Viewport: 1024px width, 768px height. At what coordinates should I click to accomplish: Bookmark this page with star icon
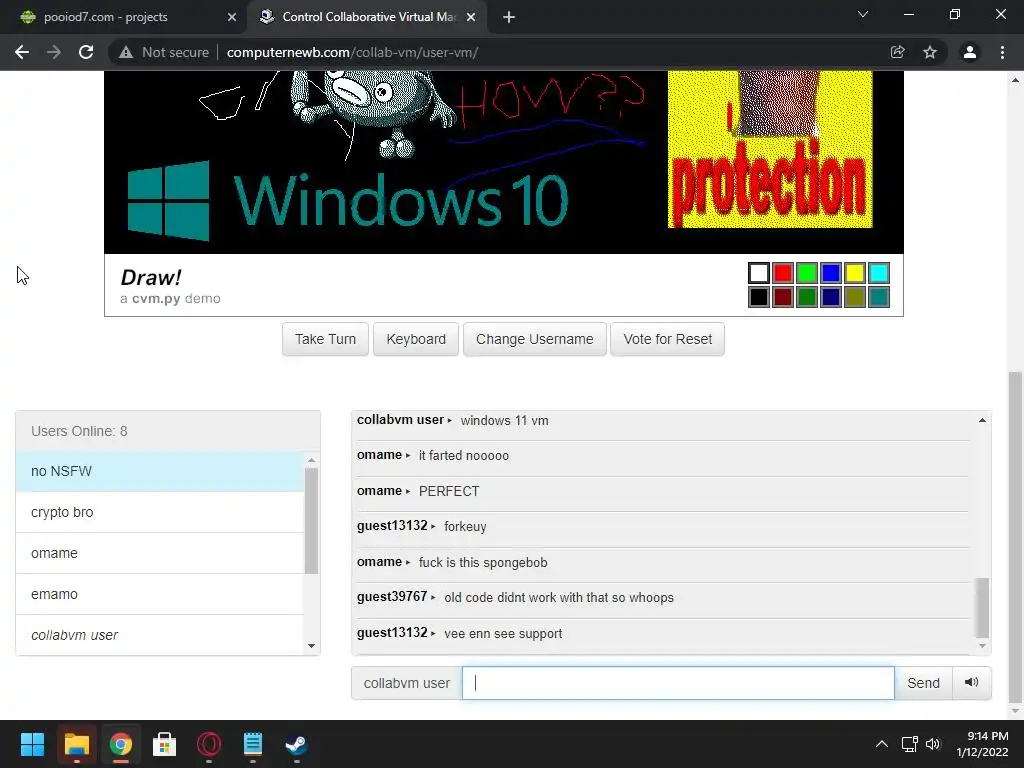pyautogui.click(x=930, y=52)
